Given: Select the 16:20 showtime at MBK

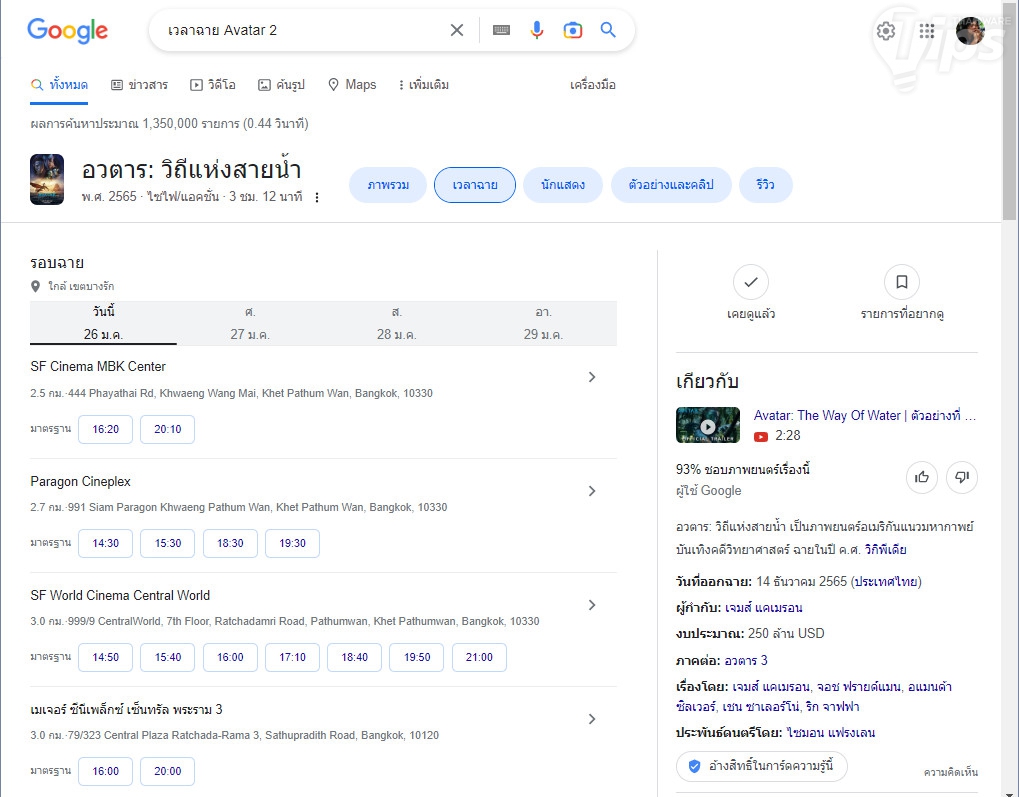Looking at the screenshot, I should pos(105,429).
